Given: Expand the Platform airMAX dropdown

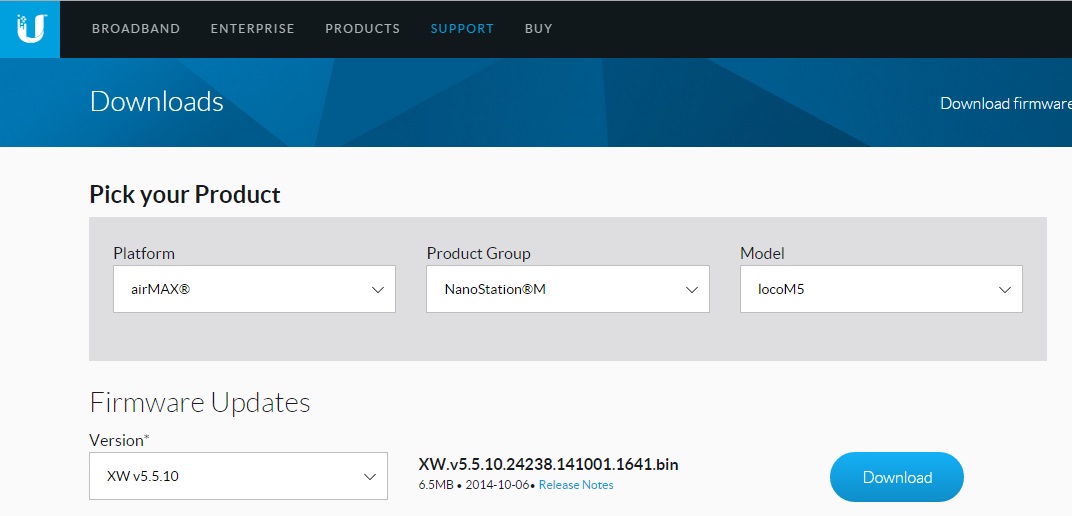Looking at the screenshot, I should tap(254, 289).
